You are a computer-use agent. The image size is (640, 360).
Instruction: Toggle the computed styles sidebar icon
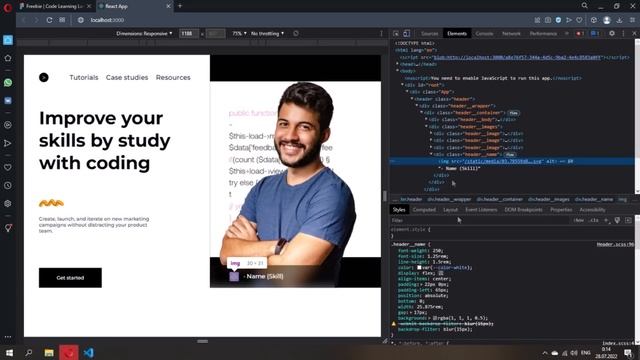628,220
